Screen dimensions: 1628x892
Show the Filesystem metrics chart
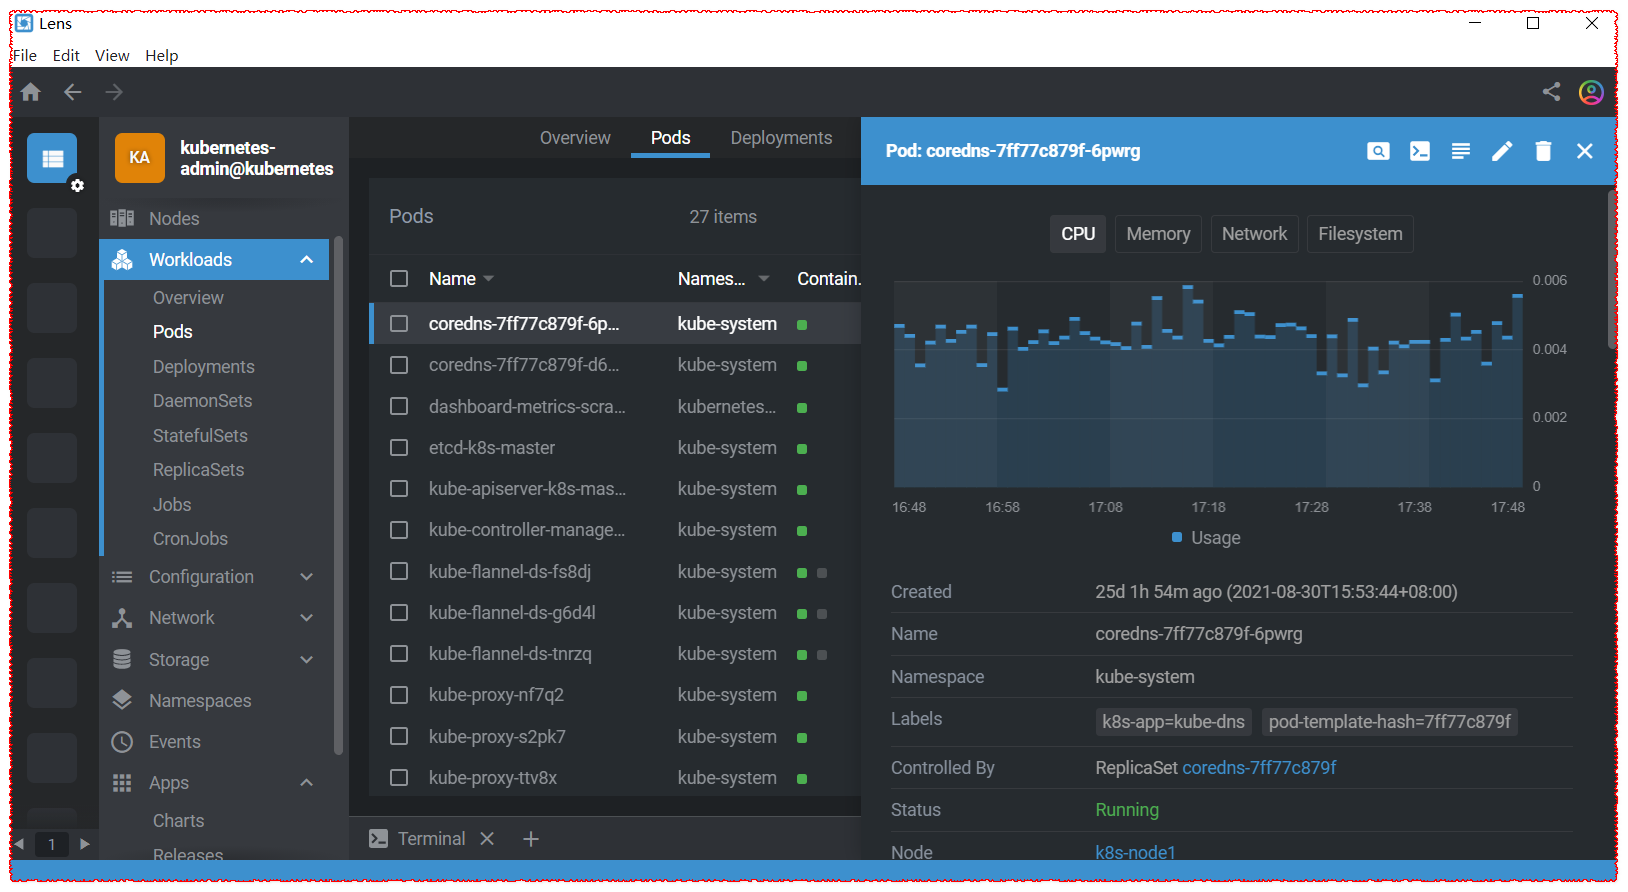click(x=1360, y=234)
